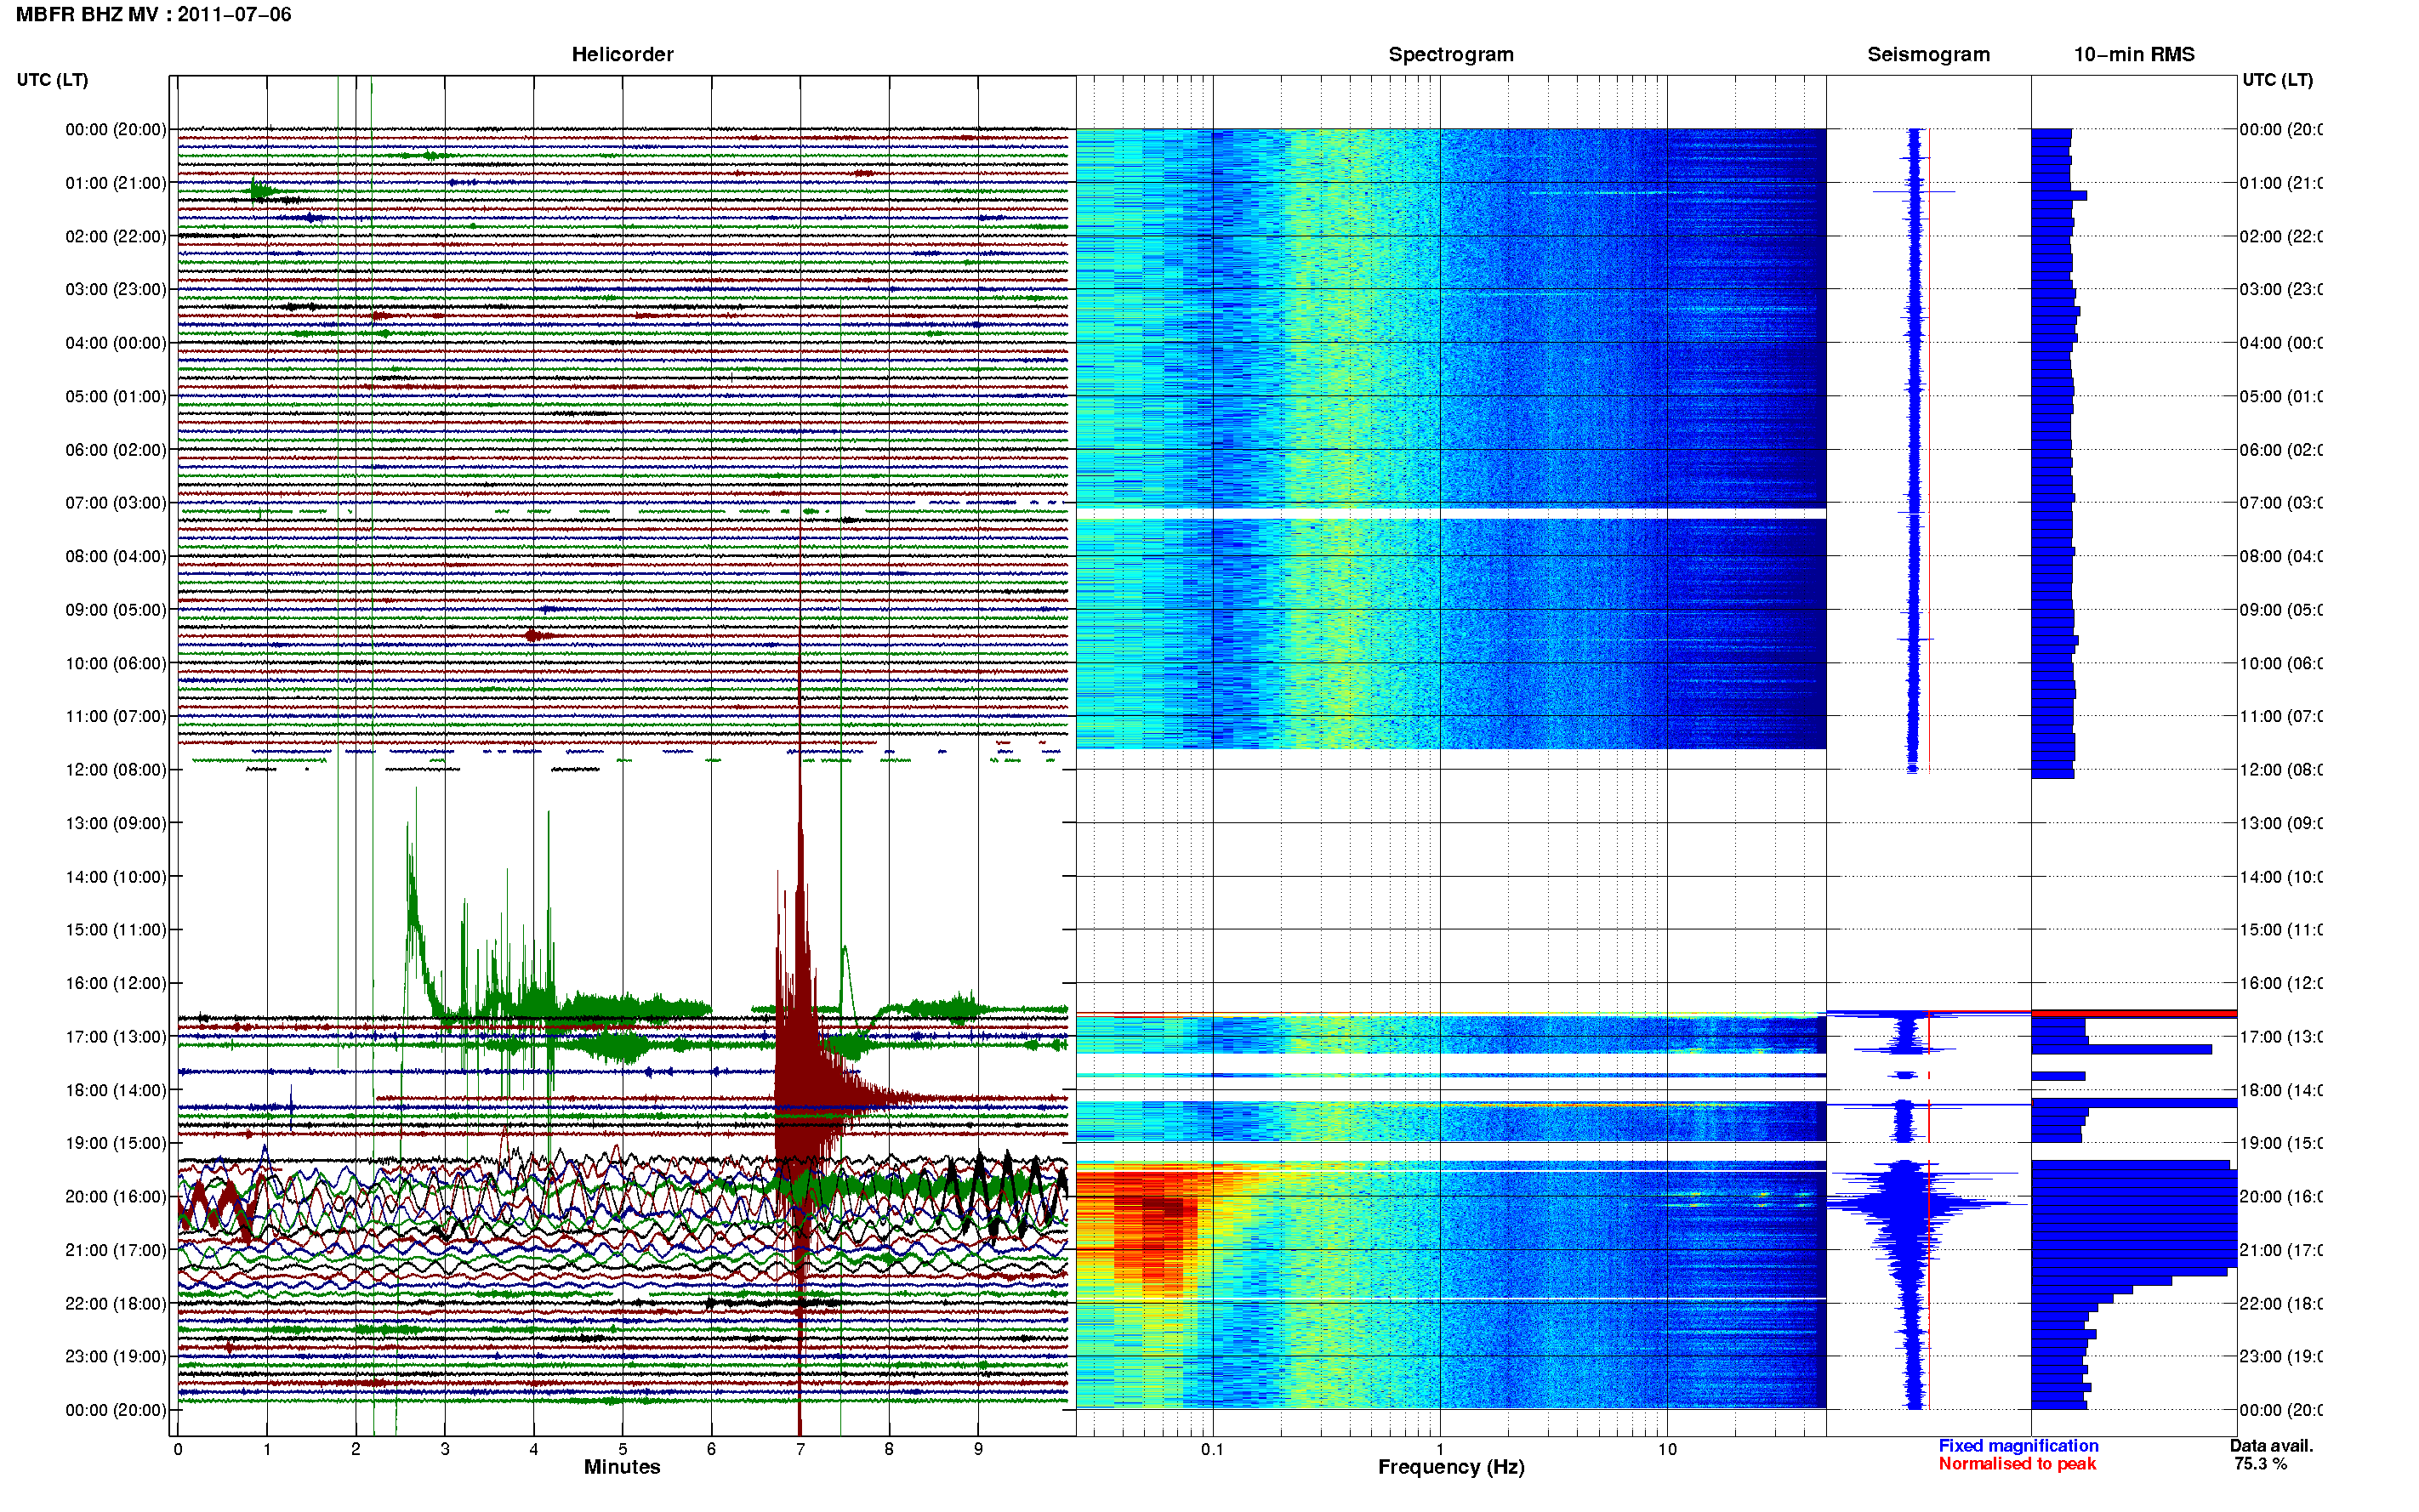
Task: Click the left '21:00 (17:00)' time label
Action: coord(116,1250)
